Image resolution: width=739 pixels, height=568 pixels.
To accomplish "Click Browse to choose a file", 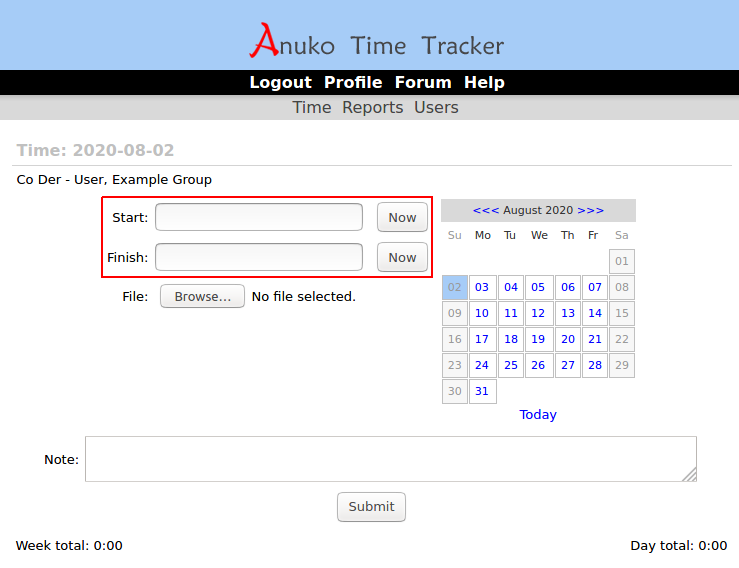I will [x=202, y=296].
